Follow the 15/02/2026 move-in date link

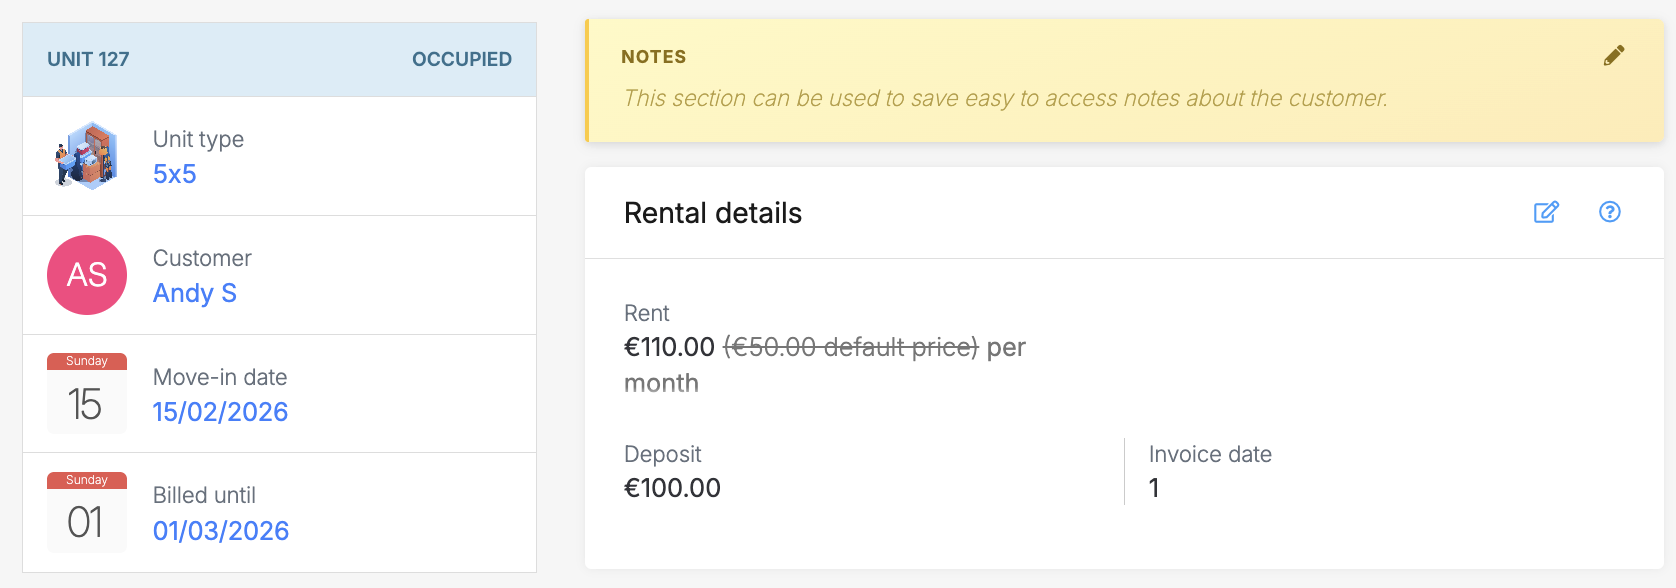(220, 412)
